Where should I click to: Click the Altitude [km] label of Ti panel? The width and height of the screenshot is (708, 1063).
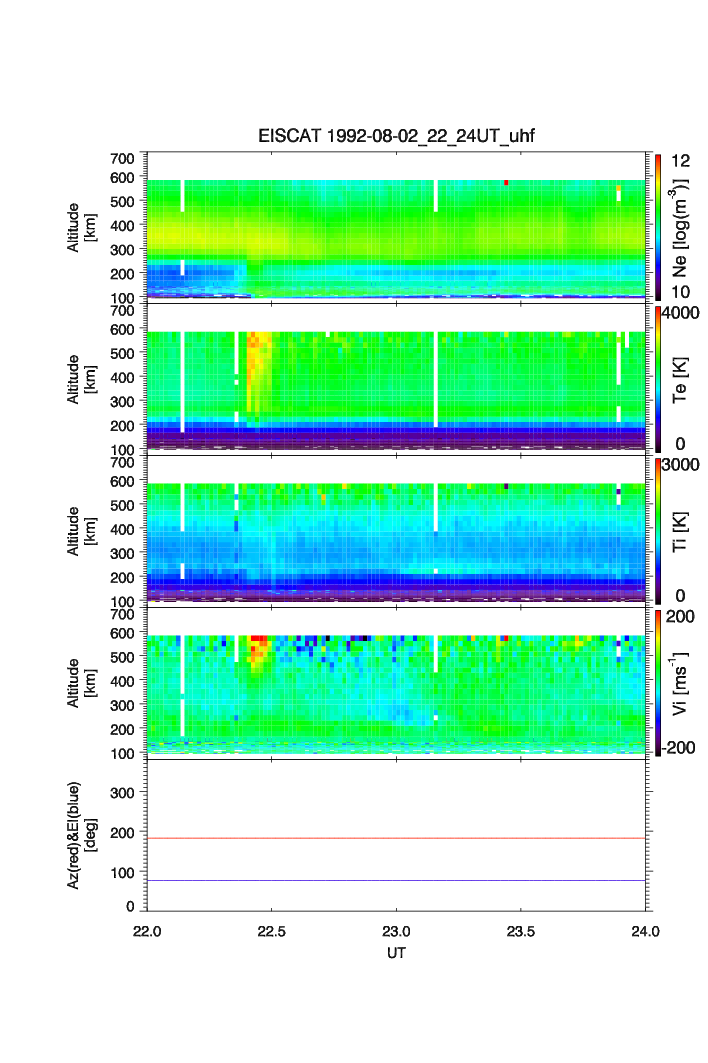tap(81, 532)
